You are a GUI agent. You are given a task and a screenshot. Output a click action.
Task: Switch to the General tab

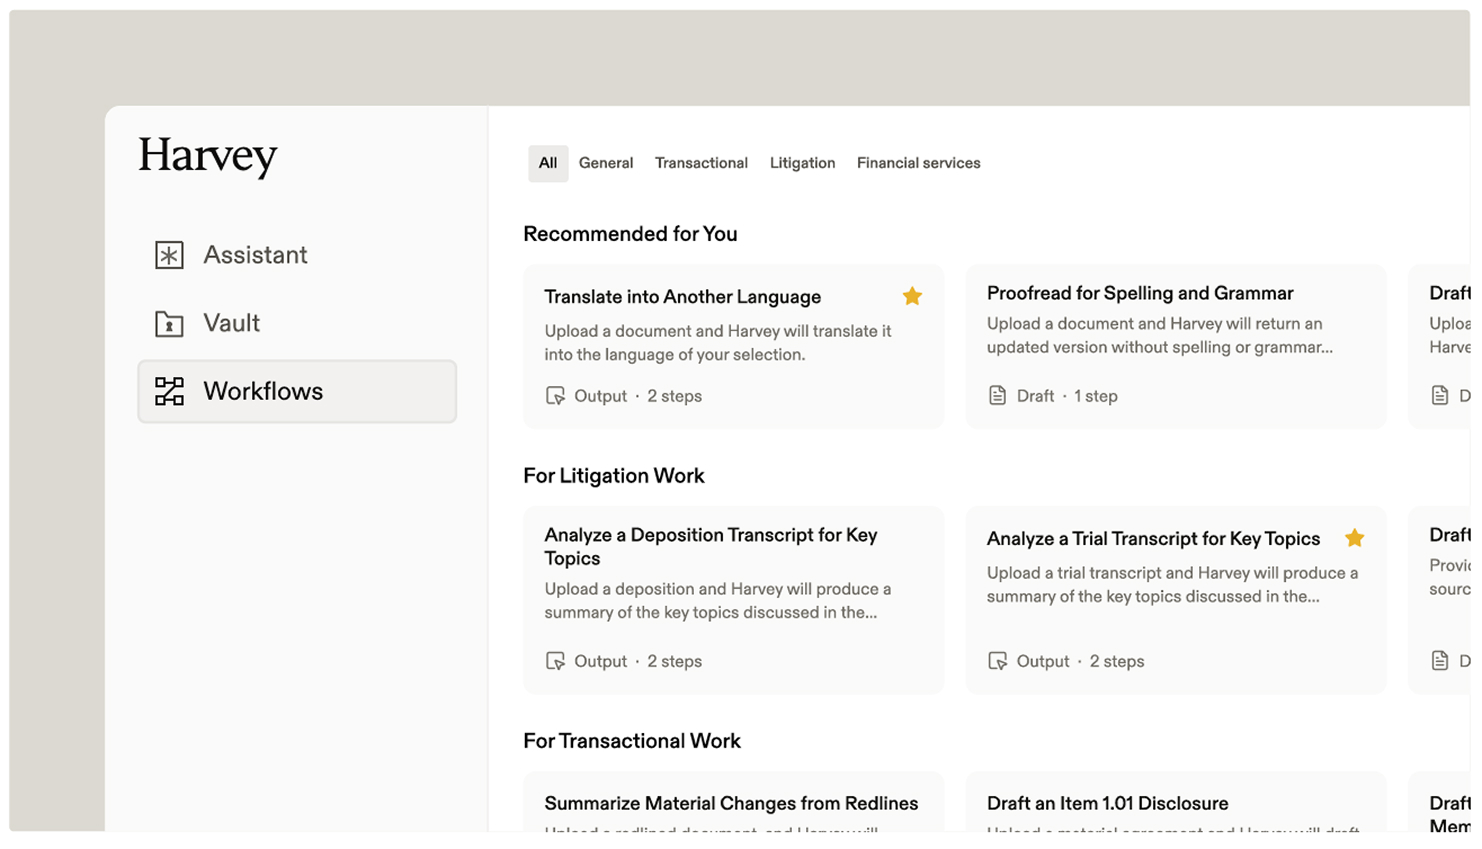coord(605,163)
